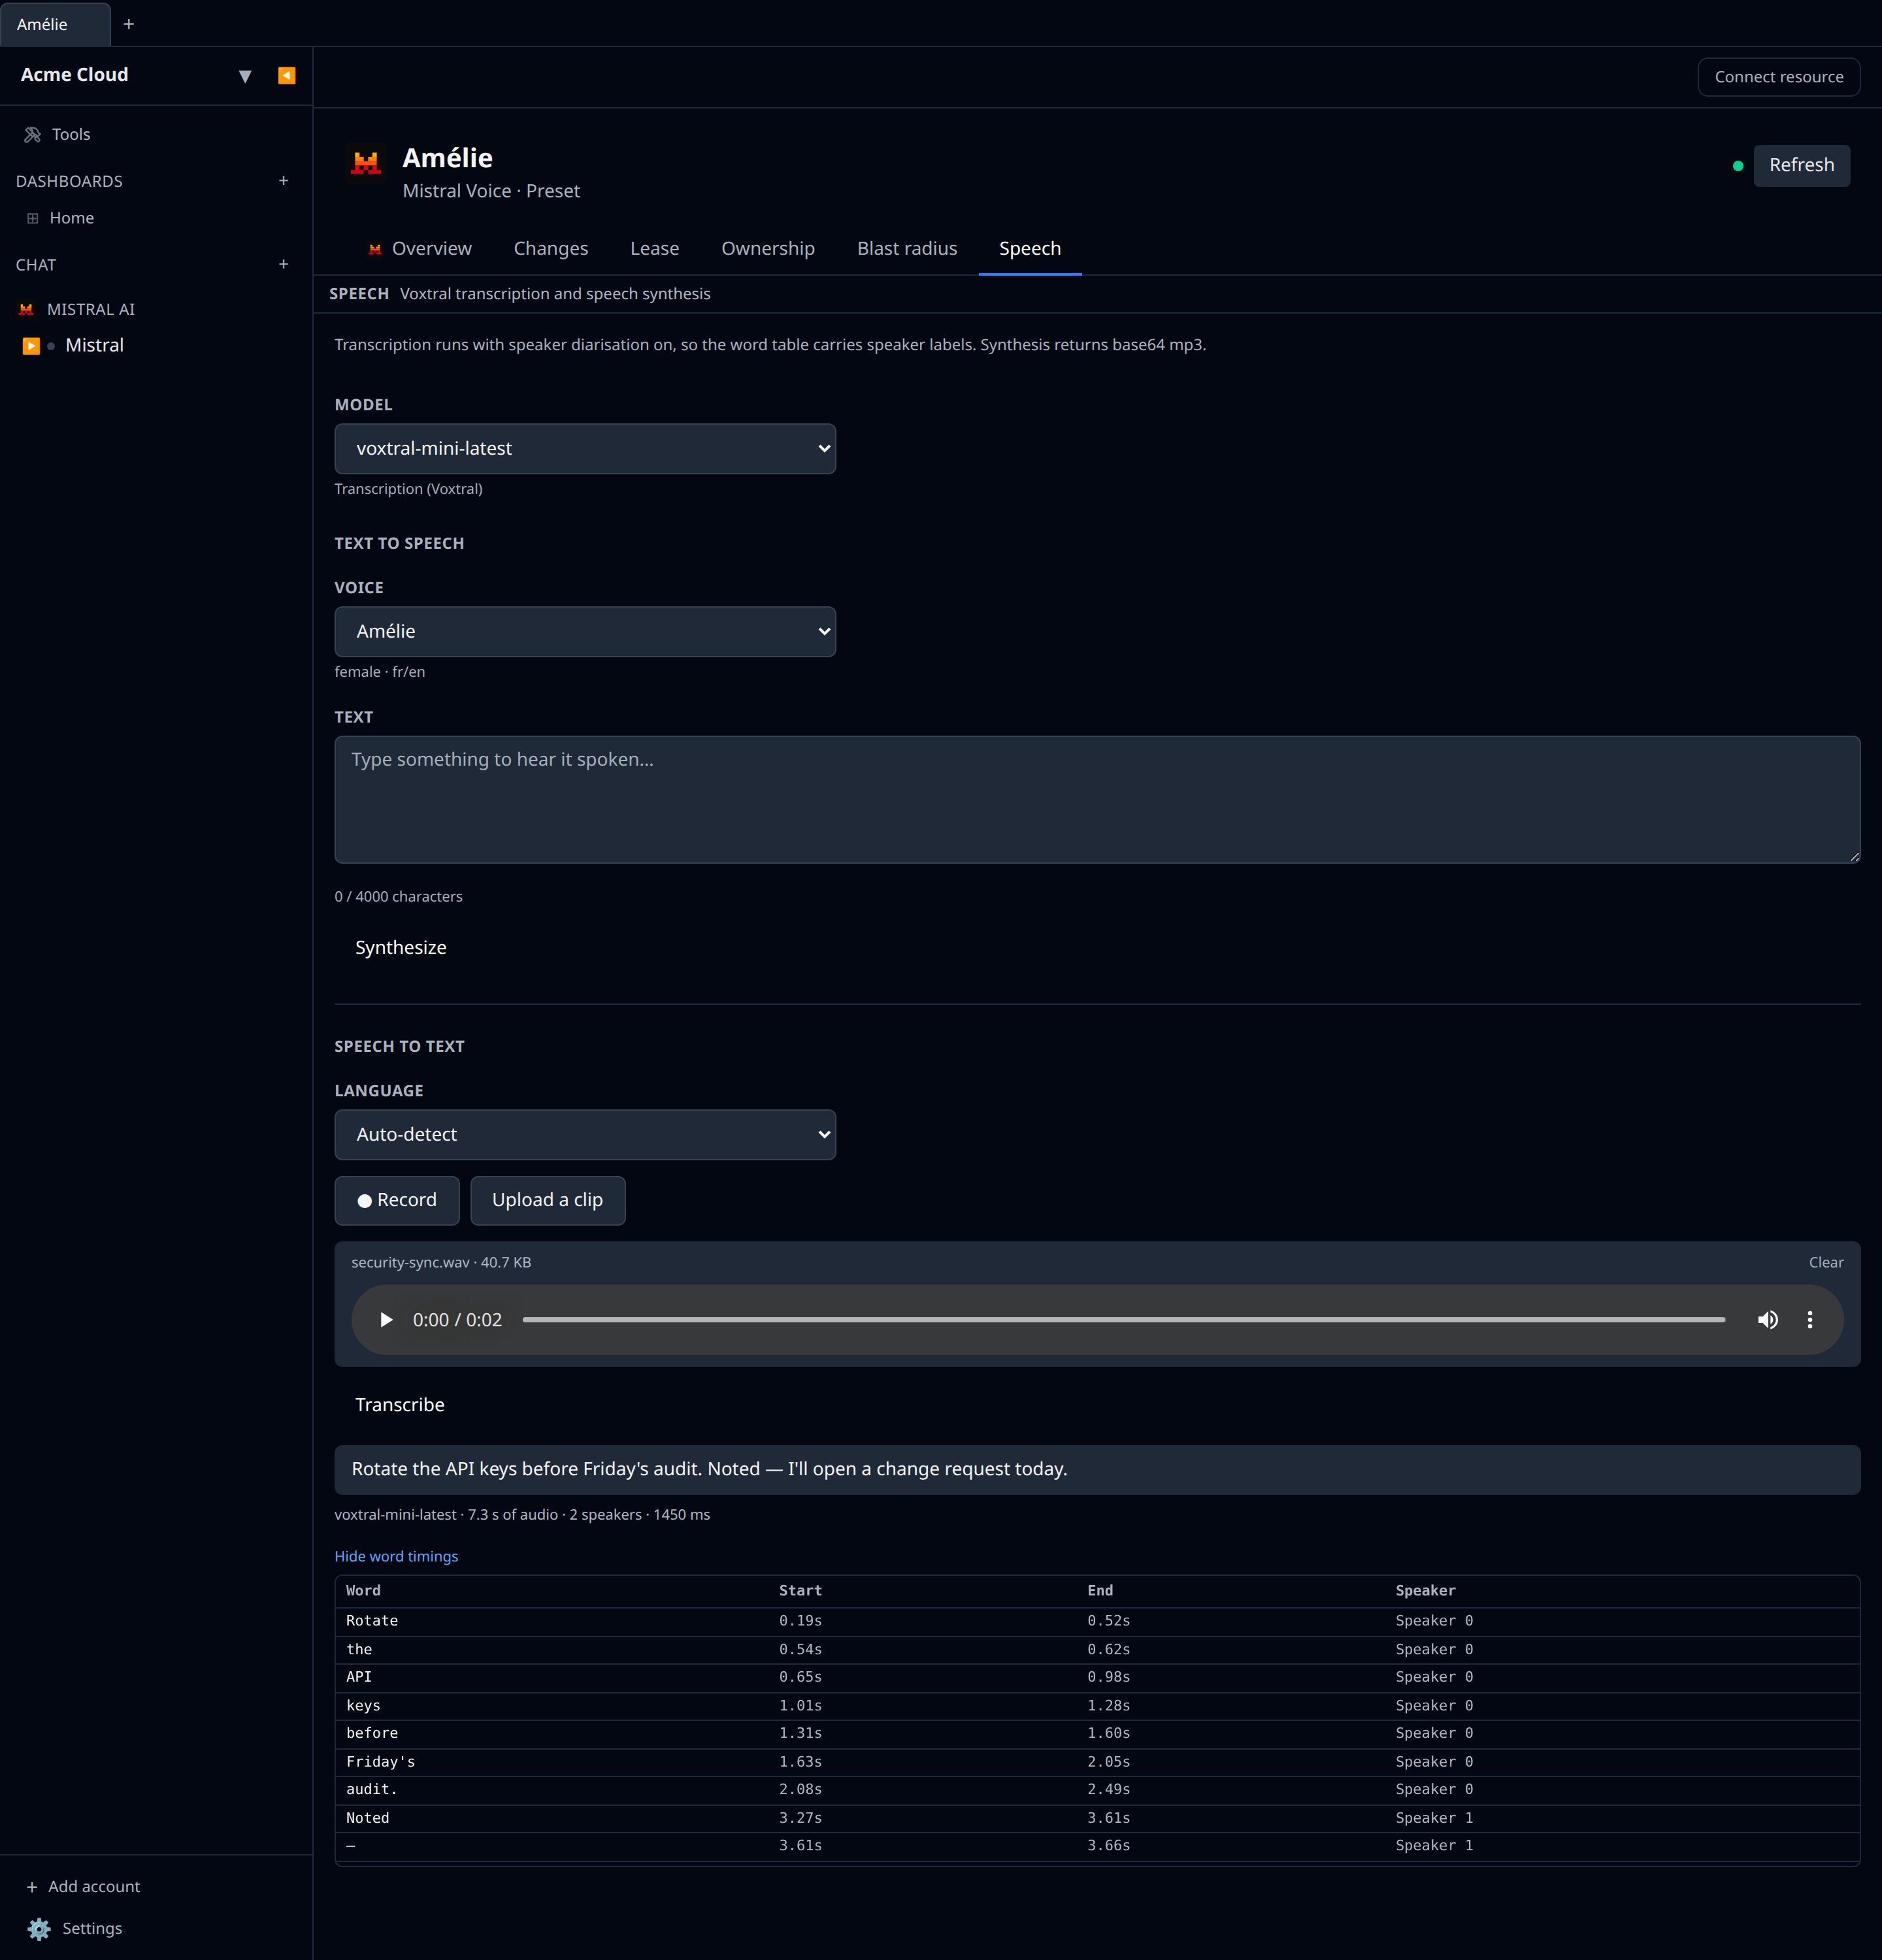The image size is (1882, 1960).
Task: Clear the security-sync.wav clip
Action: [1825, 1262]
